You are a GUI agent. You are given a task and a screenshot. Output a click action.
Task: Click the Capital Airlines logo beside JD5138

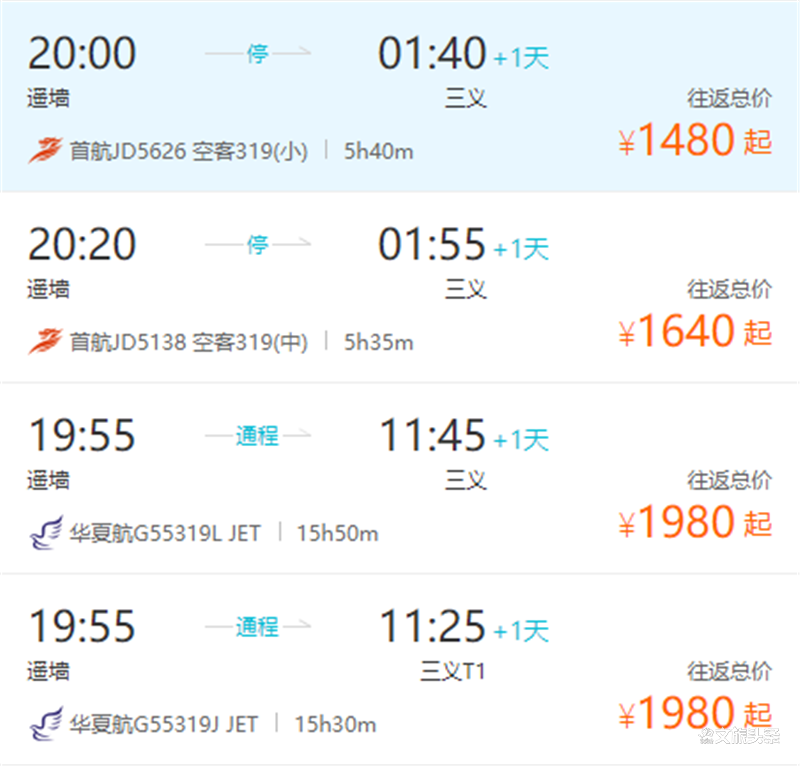(x=44, y=342)
